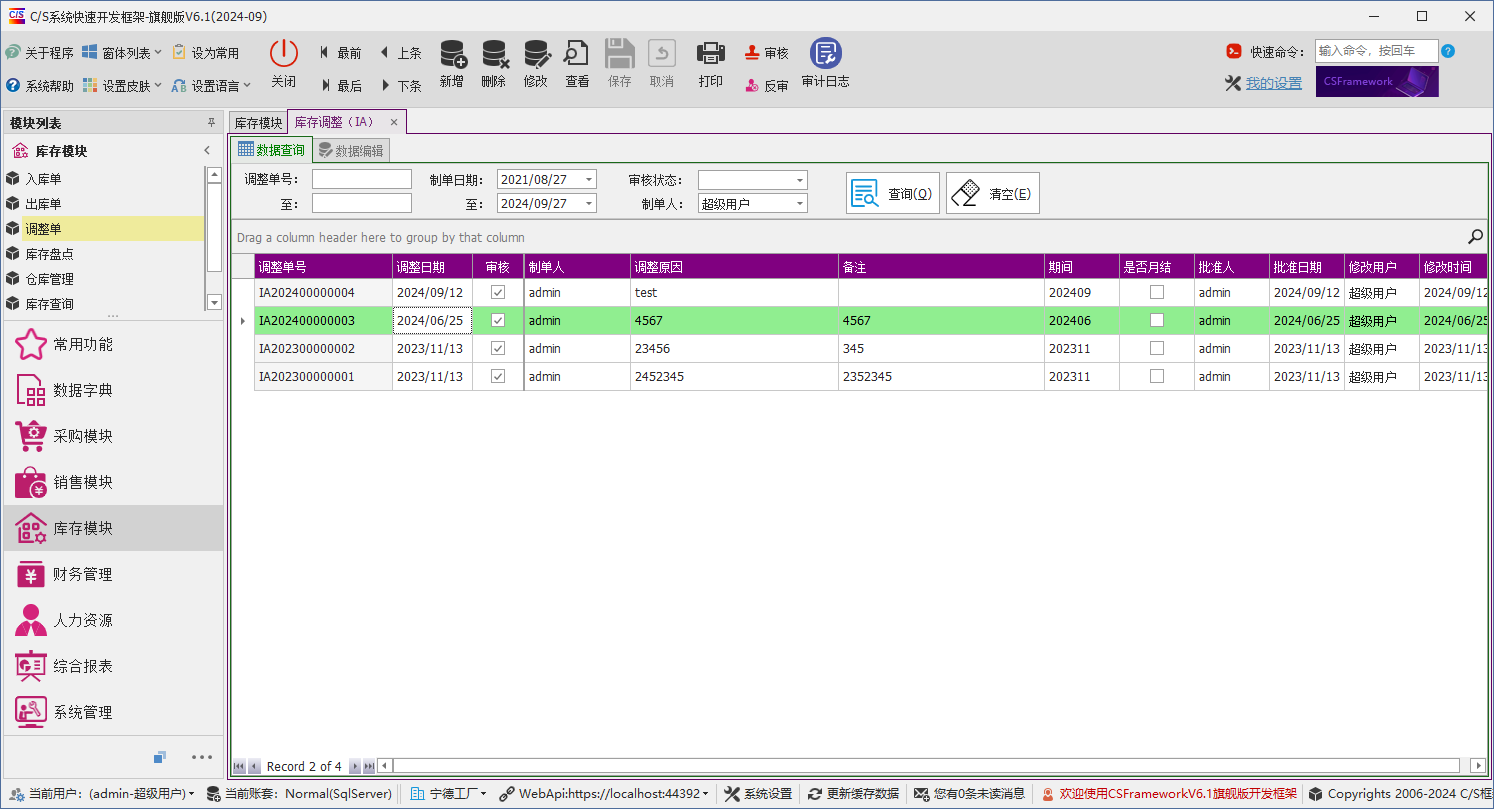Screen dimensions: 1494x809
Task: Switch to the 数据编辑 tab
Action: pyautogui.click(x=350, y=151)
